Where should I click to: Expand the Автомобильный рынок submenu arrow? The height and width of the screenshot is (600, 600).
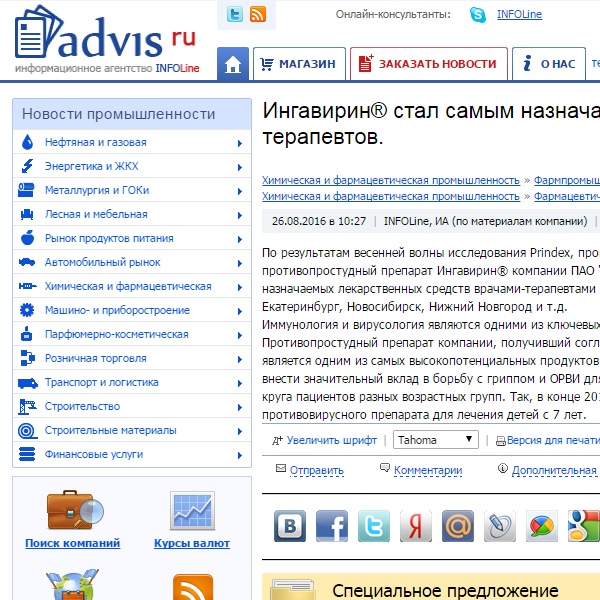coord(240,263)
